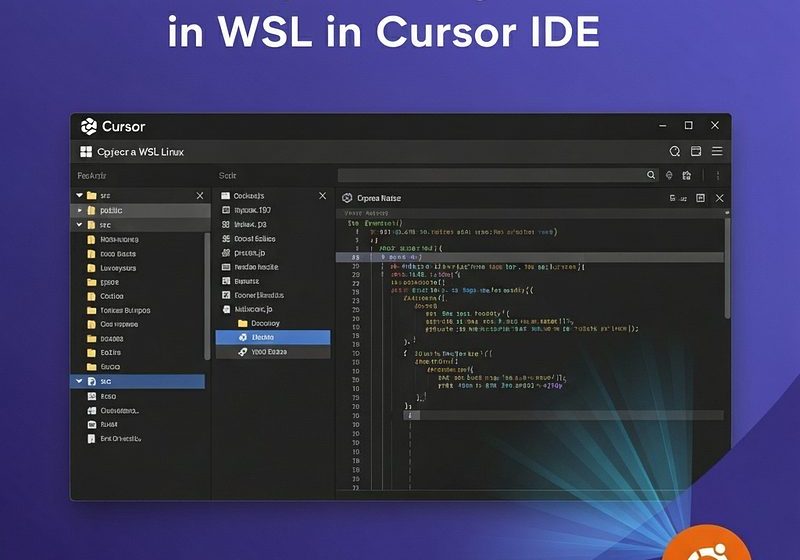
Task: Click the file icon of Eat Oriectlt
Action: (91, 439)
